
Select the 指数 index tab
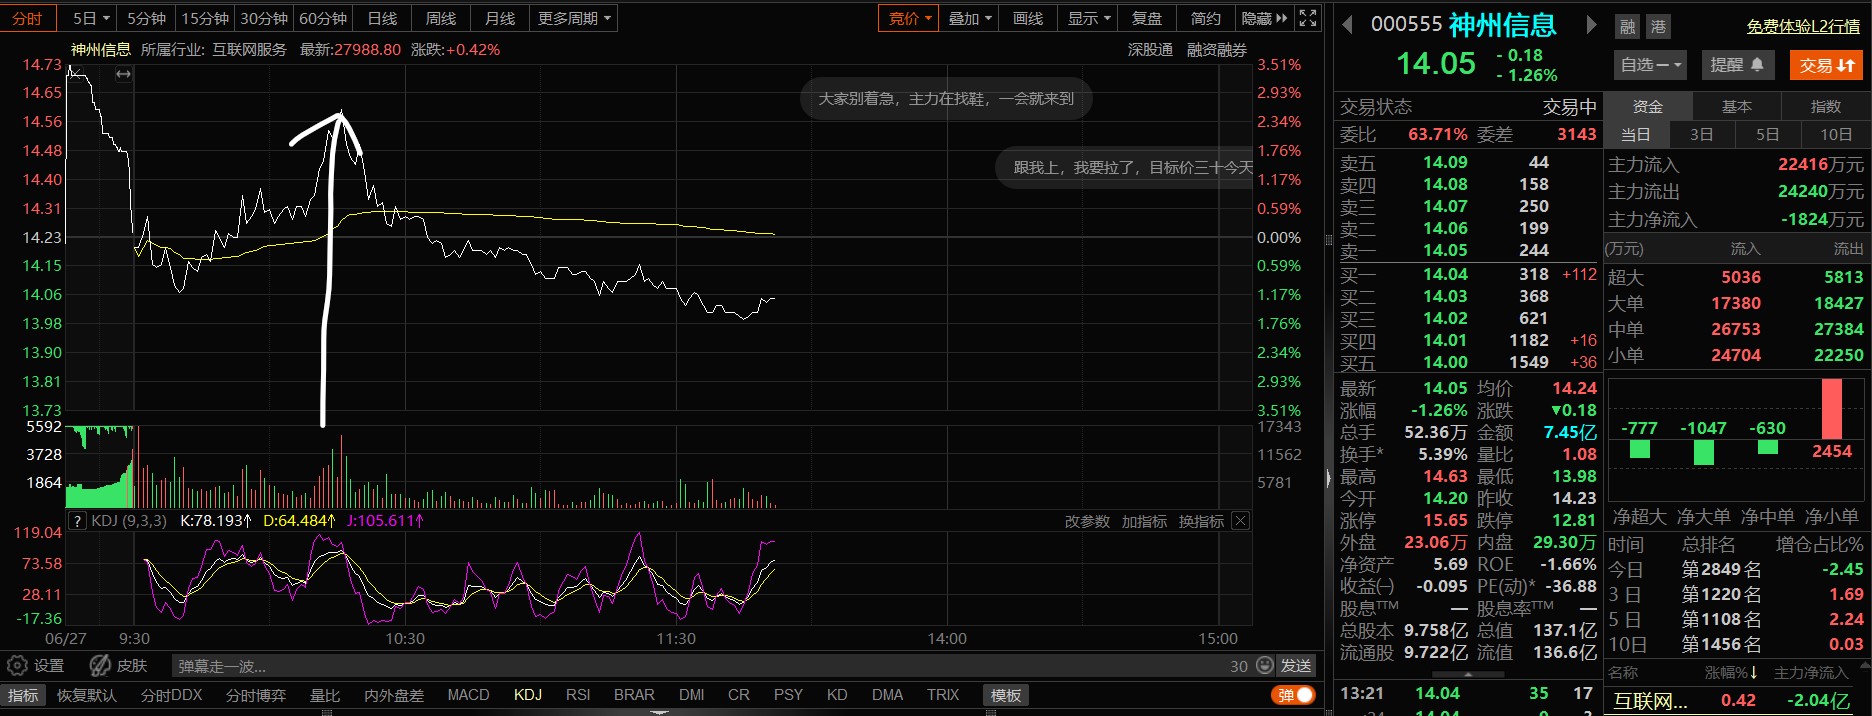point(1826,106)
